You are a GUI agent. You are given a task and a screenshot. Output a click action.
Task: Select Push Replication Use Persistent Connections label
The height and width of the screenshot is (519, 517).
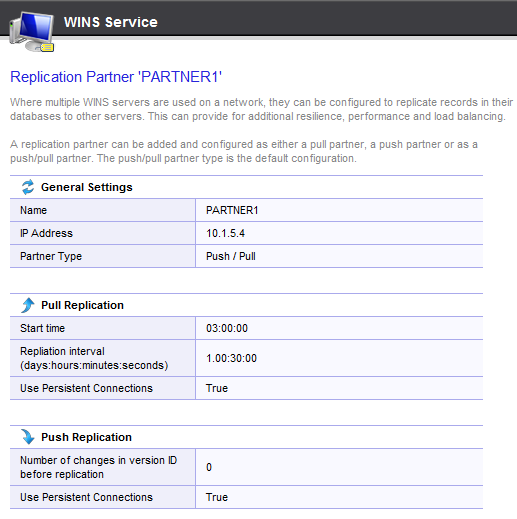click(x=86, y=497)
